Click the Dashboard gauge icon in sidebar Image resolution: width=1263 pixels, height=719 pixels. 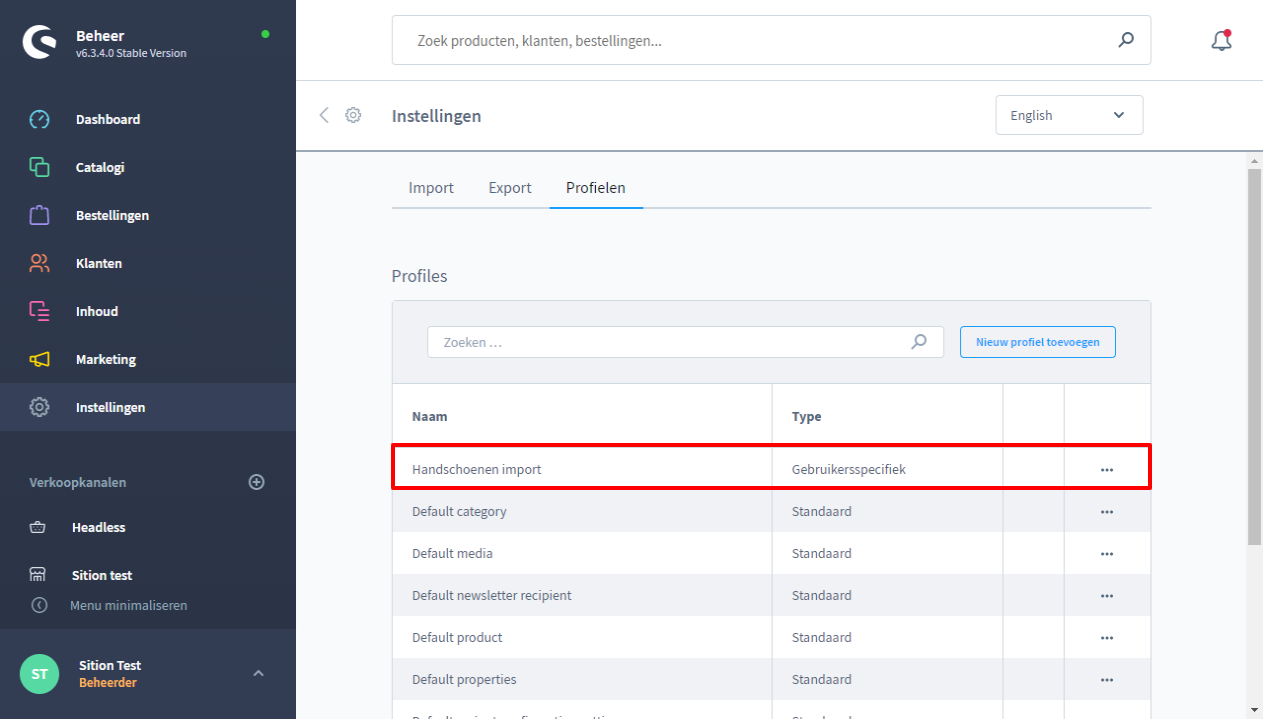(x=39, y=119)
